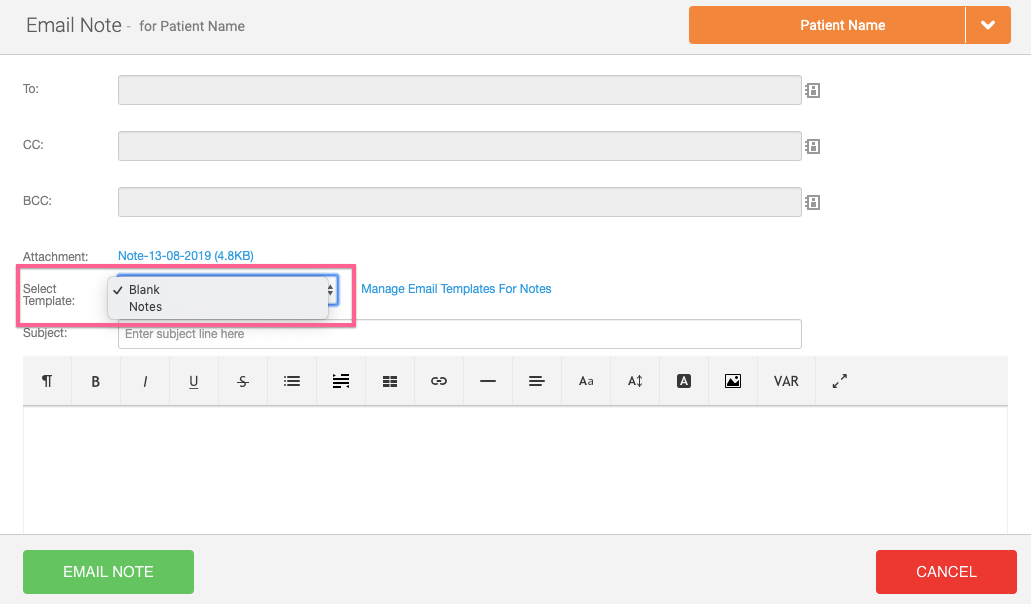The image size is (1031, 604).
Task: Open the font size tool
Action: tap(635, 381)
